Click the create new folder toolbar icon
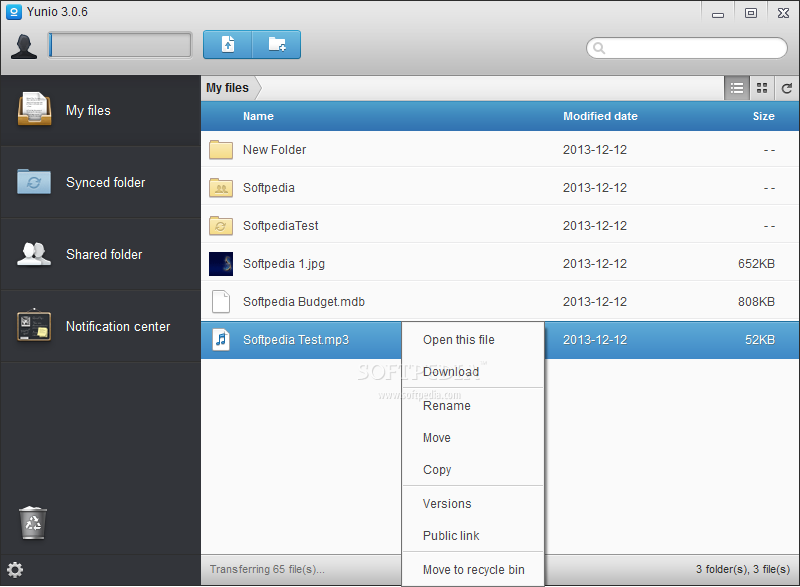Viewport: 800px width, 587px height. (277, 44)
